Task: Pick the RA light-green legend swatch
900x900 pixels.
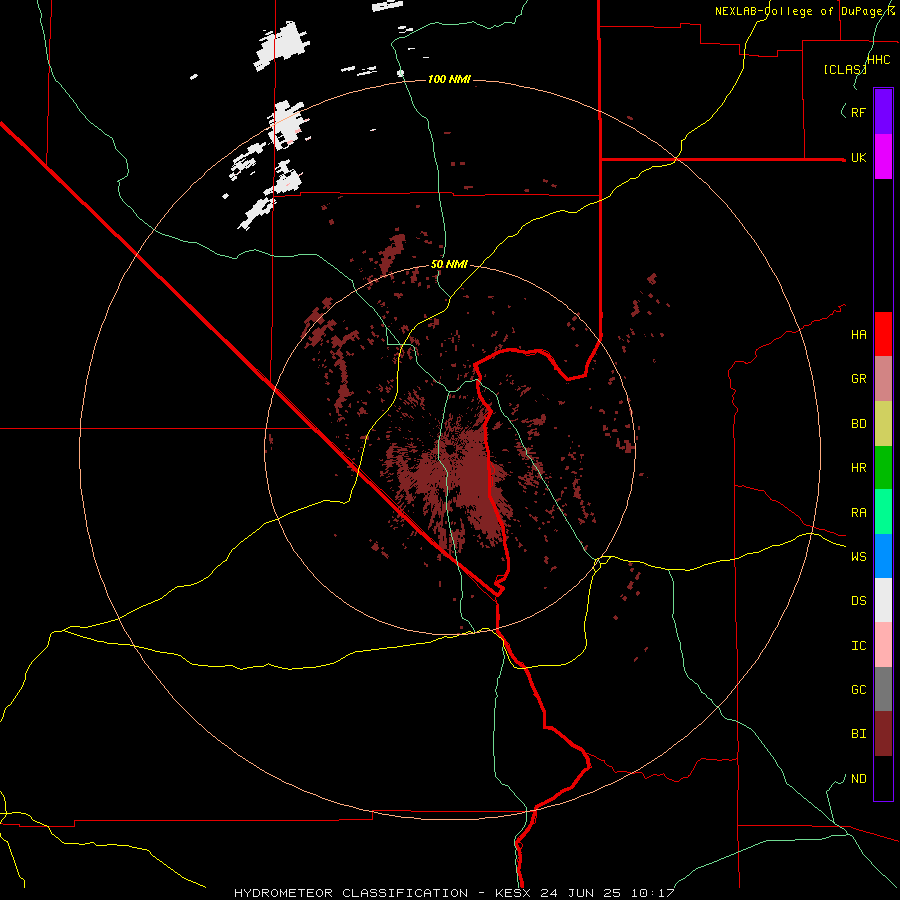Action: pos(883,512)
